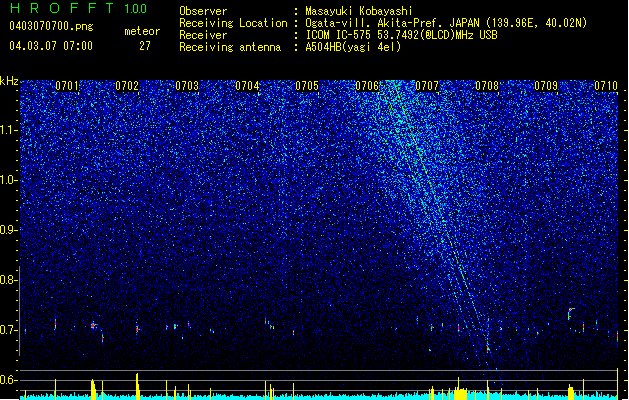This screenshot has height=400, width=629.
Task: Click the A504HB(yagi 4el) antenna text
Action: (353, 47)
